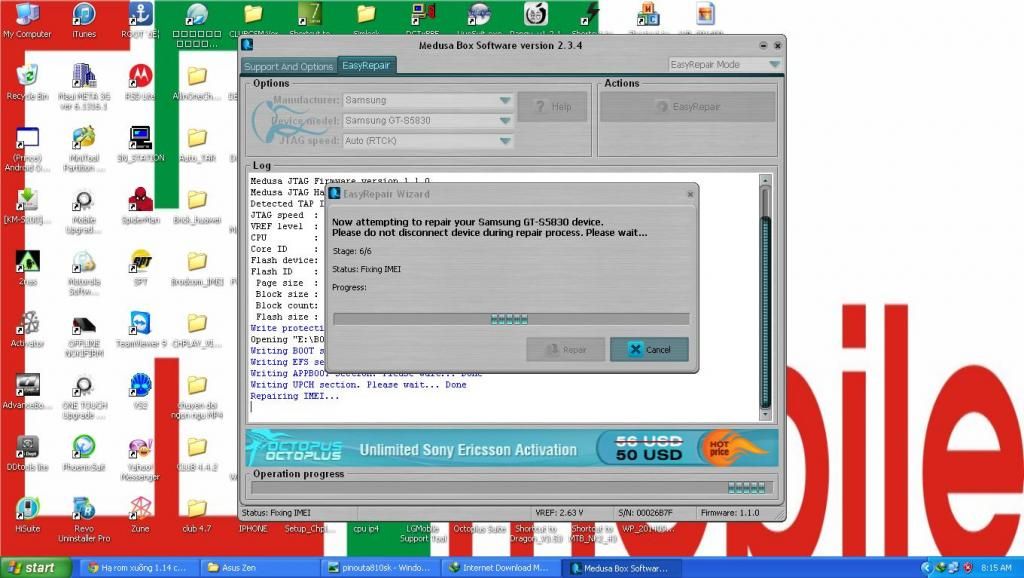Click the taskbar clock showing 8:15 AM
Image resolution: width=1024 pixels, height=578 pixels.
click(x=995, y=568)
